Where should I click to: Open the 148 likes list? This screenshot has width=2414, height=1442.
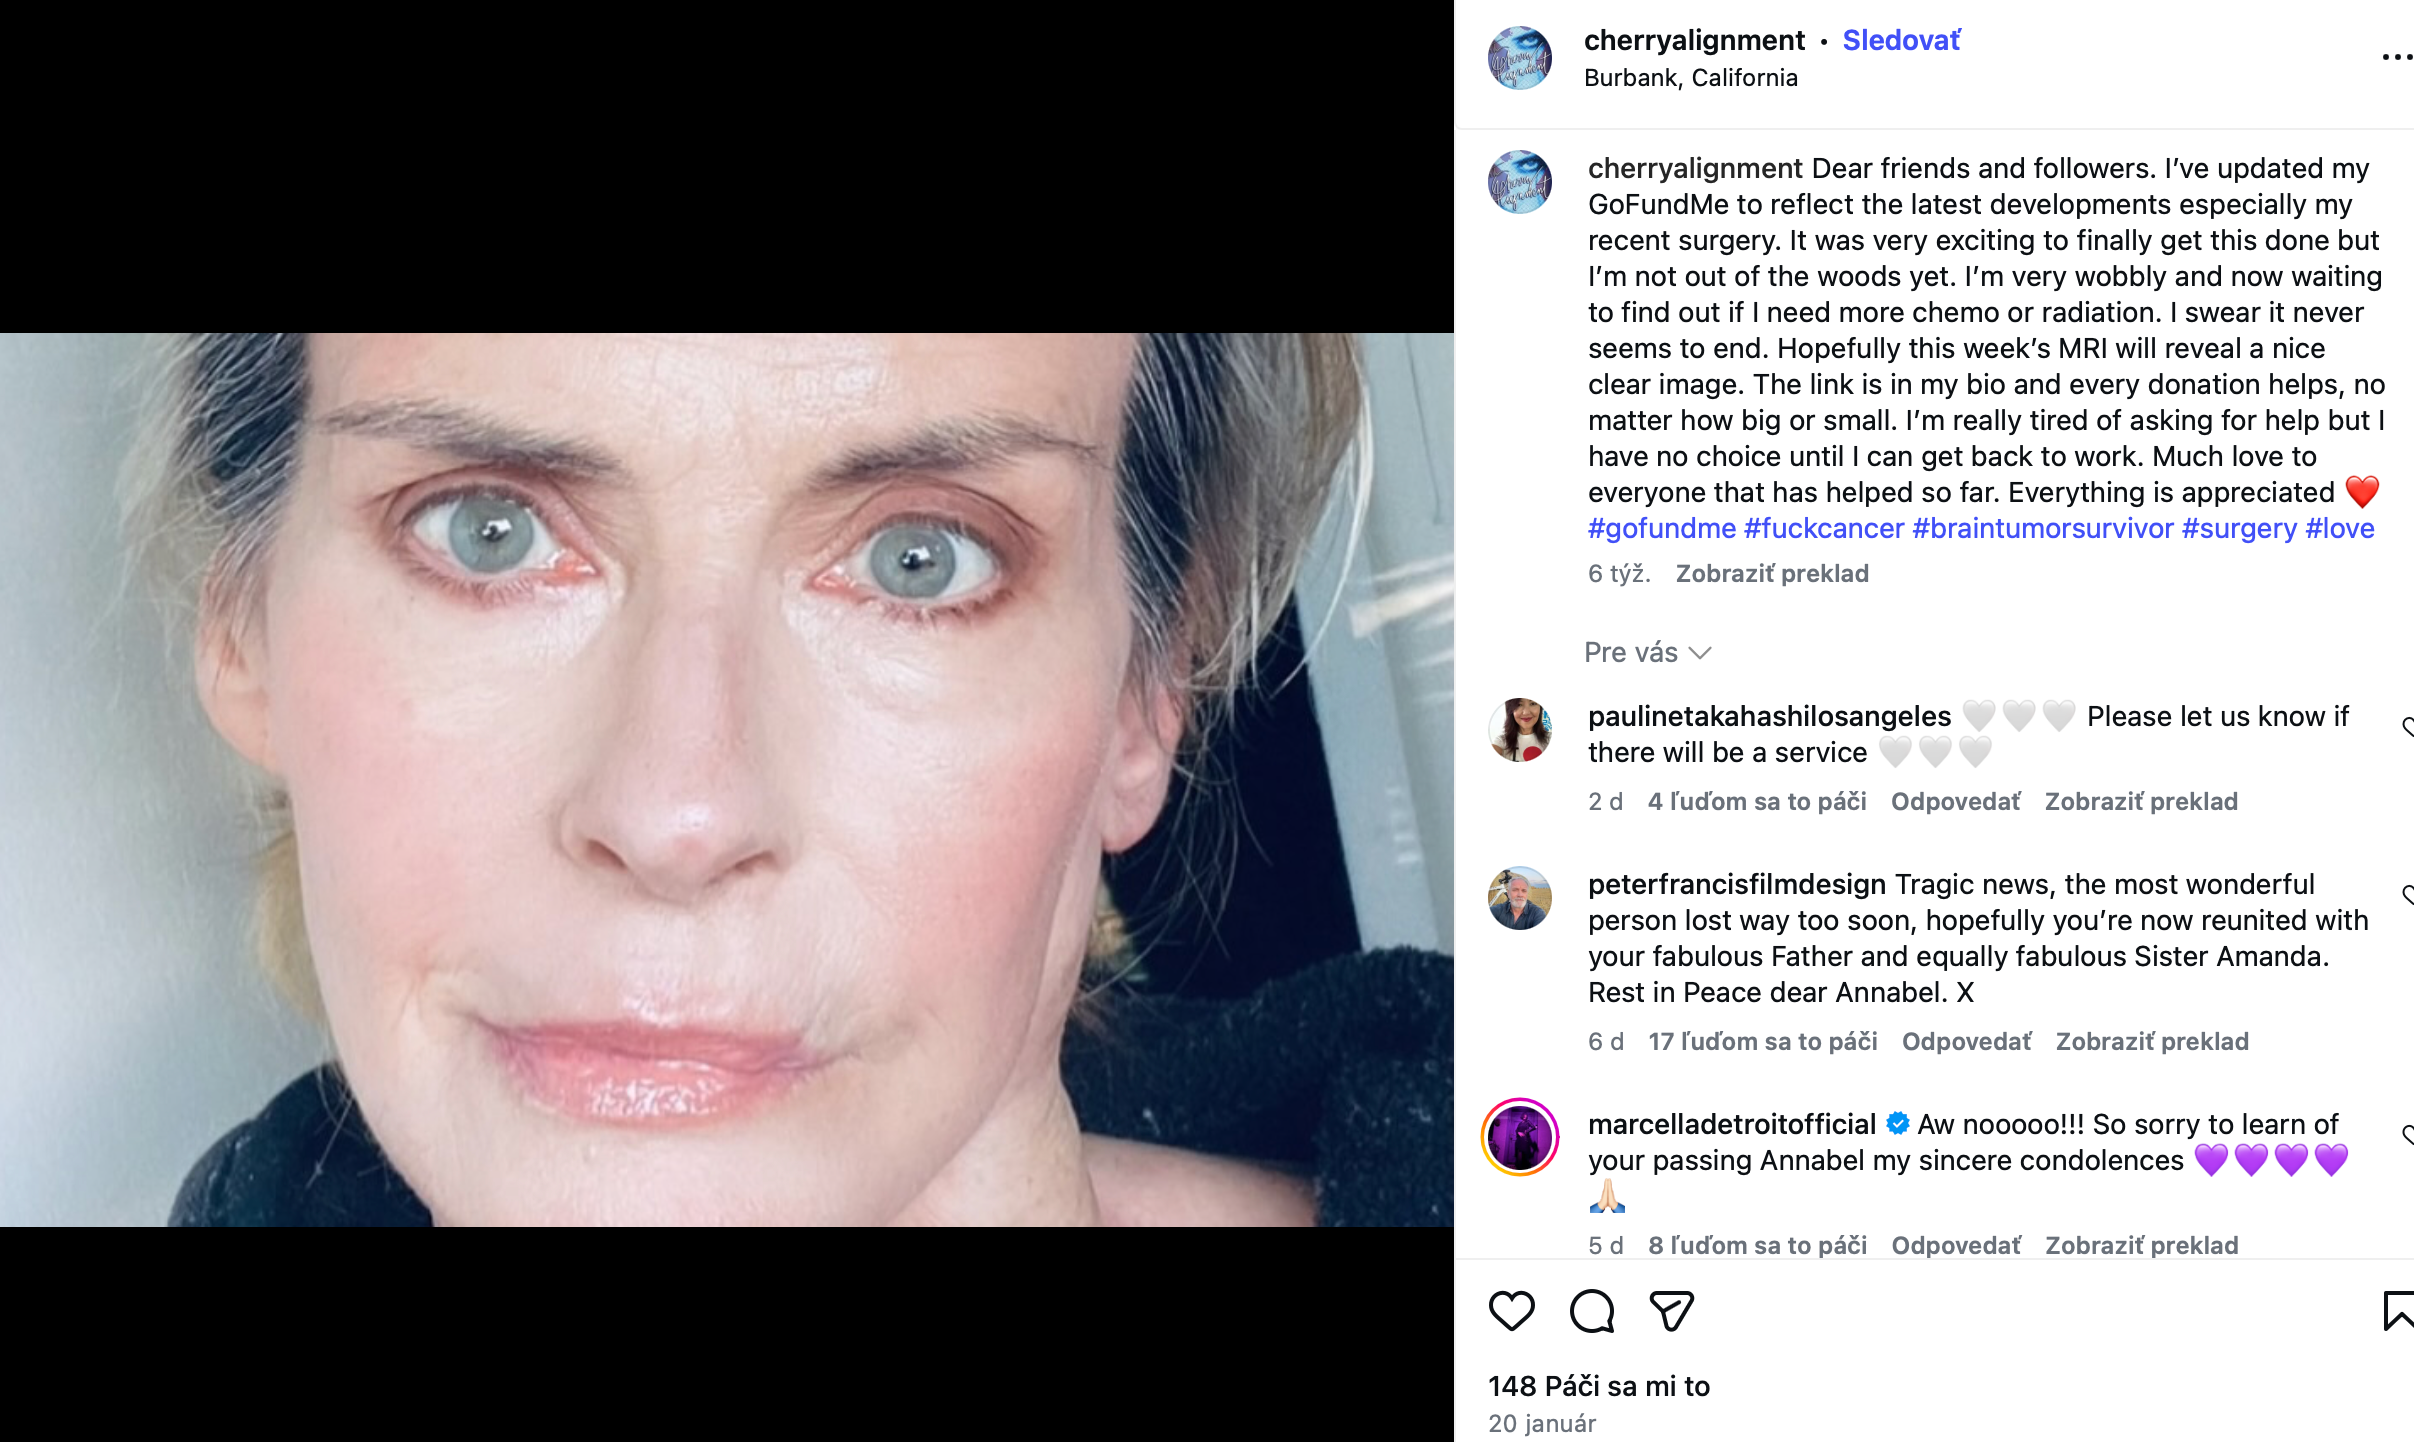1599,1386
